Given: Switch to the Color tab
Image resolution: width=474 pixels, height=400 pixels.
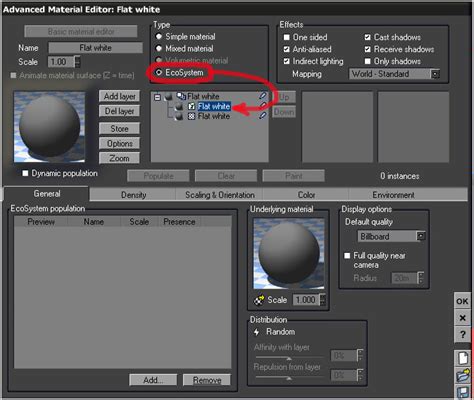Looking at the screenshot, I should point(306,195).
